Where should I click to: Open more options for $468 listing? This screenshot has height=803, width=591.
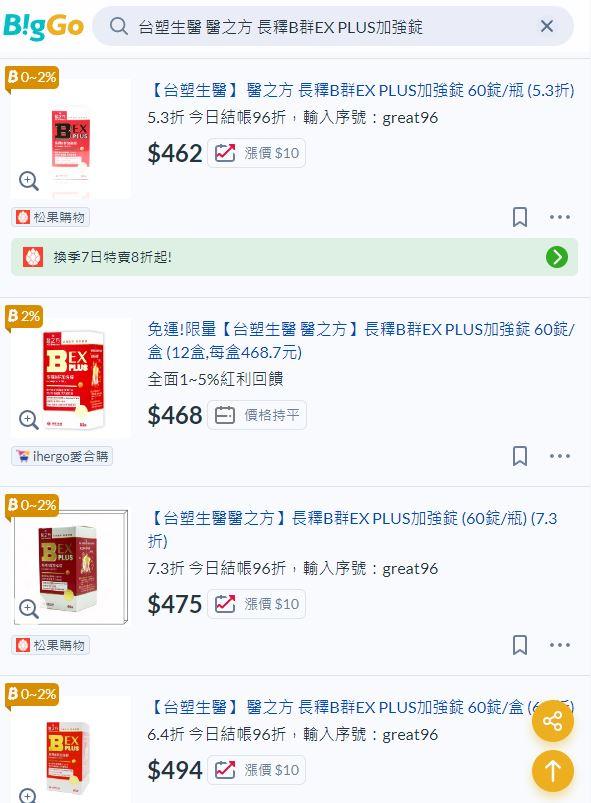(x=560, y=456)
